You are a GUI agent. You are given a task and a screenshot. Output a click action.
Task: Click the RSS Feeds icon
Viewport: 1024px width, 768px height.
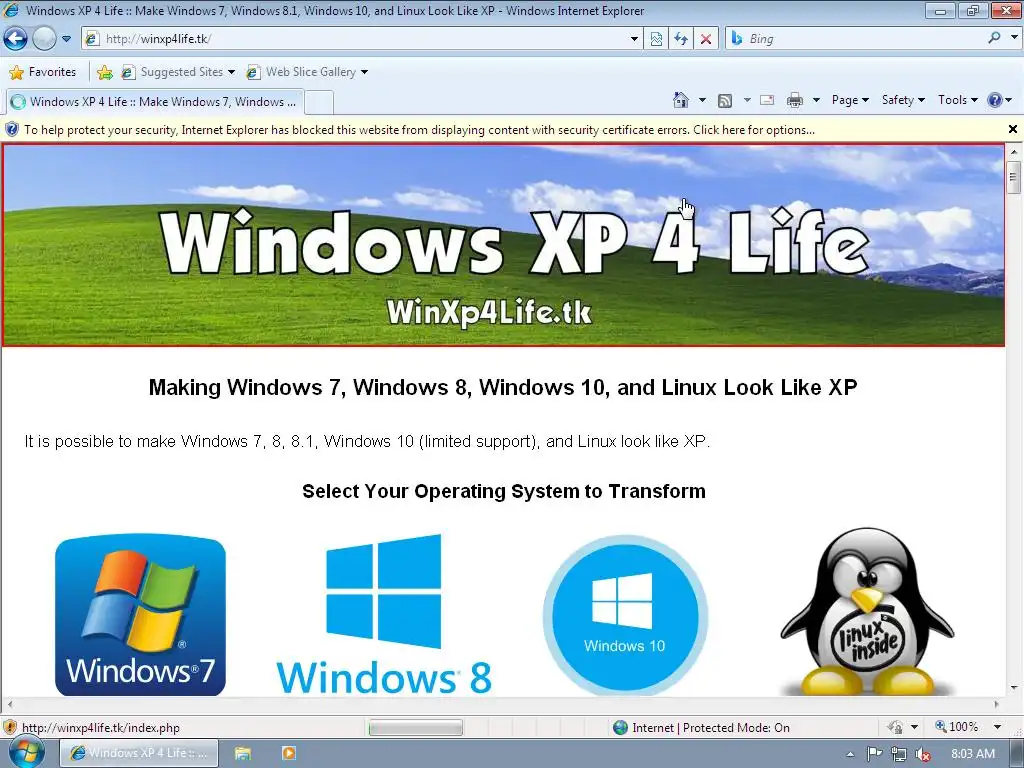coord(725,100)
